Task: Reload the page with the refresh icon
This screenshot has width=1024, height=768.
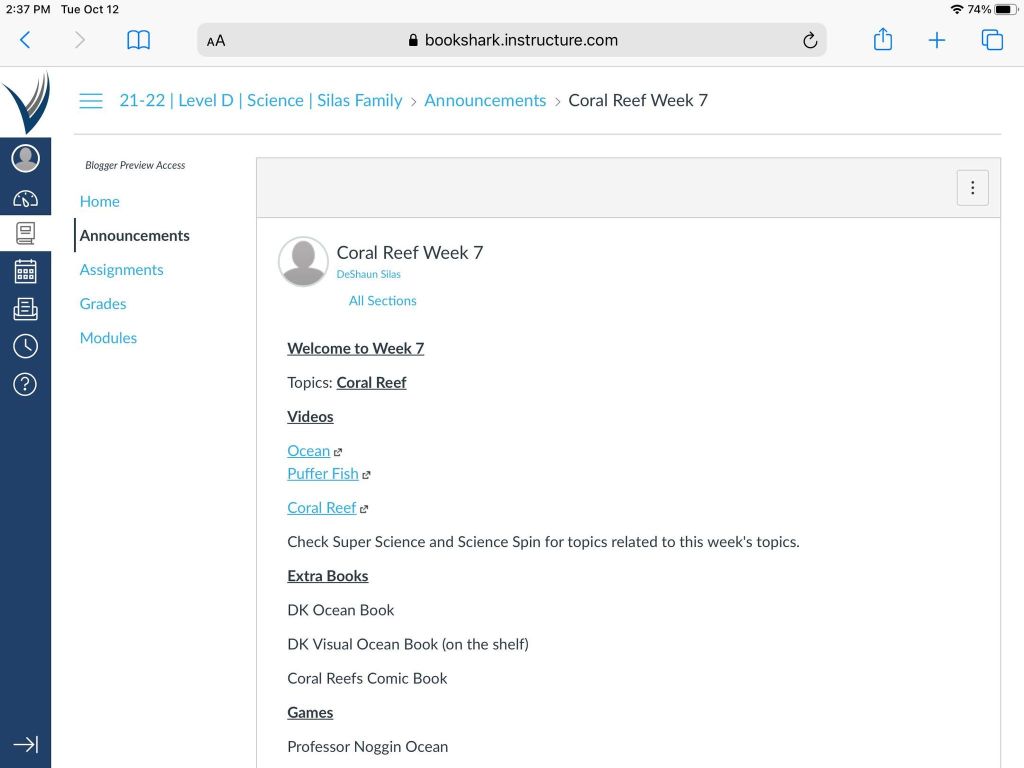Action: click(810, 41)
